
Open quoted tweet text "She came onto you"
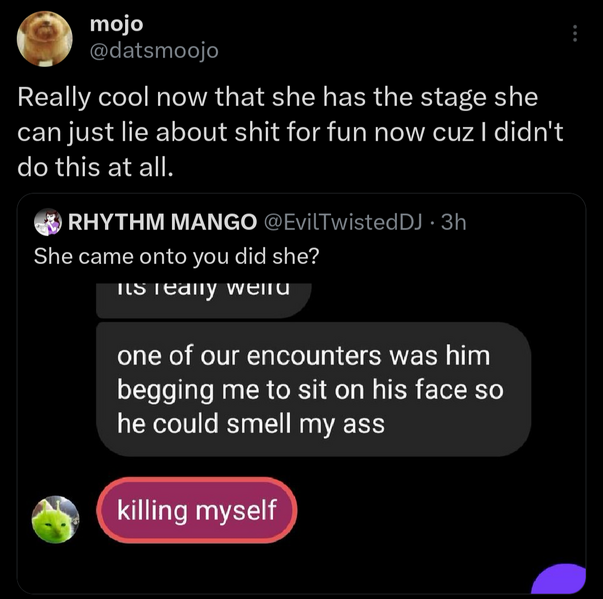point(177,256)
